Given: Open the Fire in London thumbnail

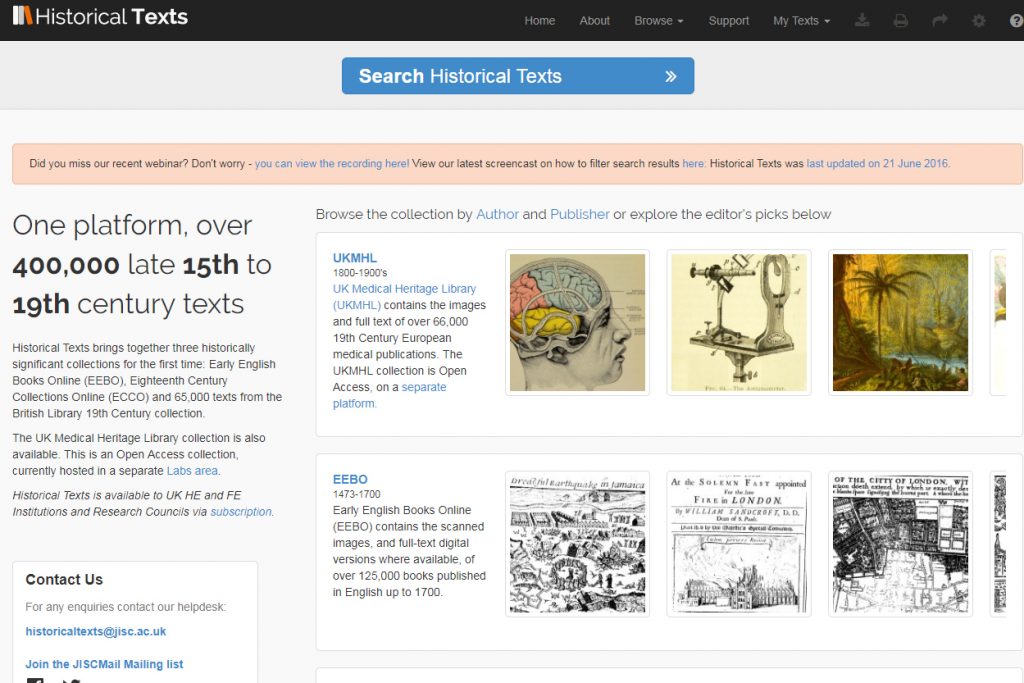Looking at the screenshot, I should [x=739, y=543].
